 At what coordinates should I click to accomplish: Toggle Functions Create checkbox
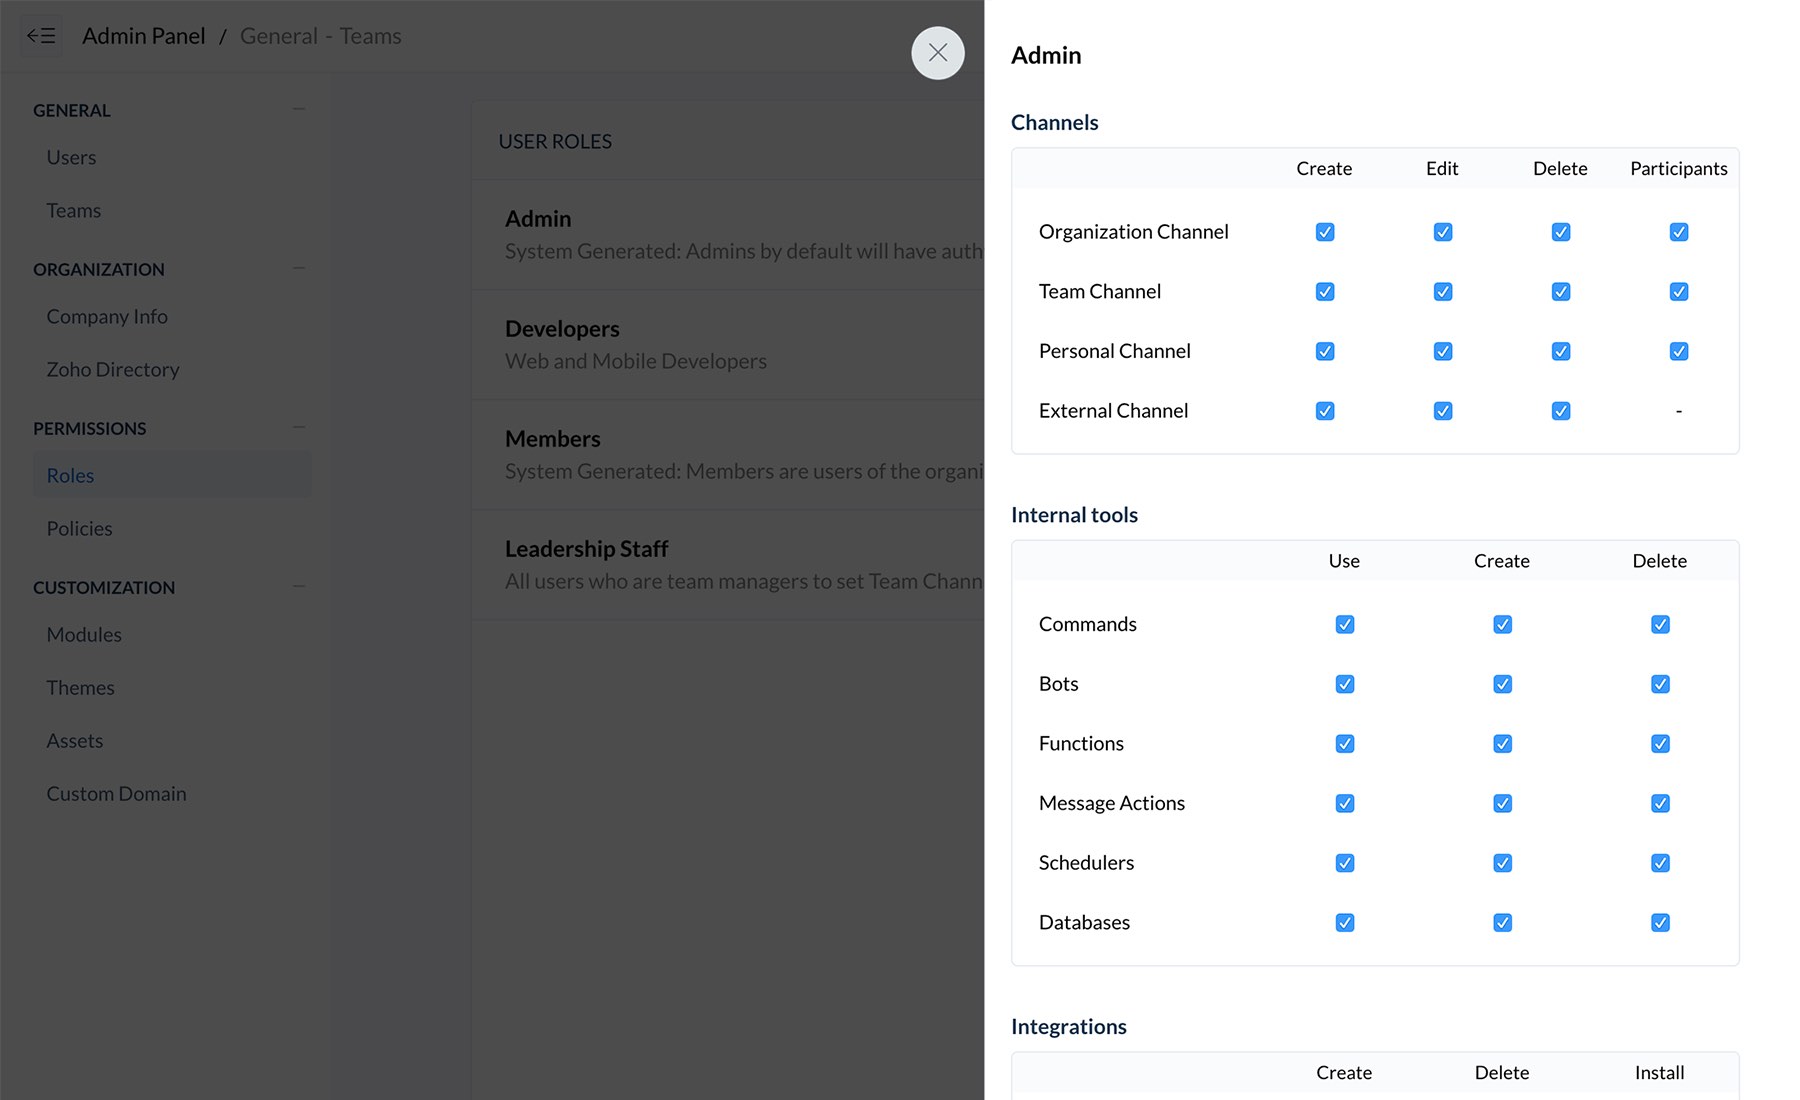(1502, 744)
